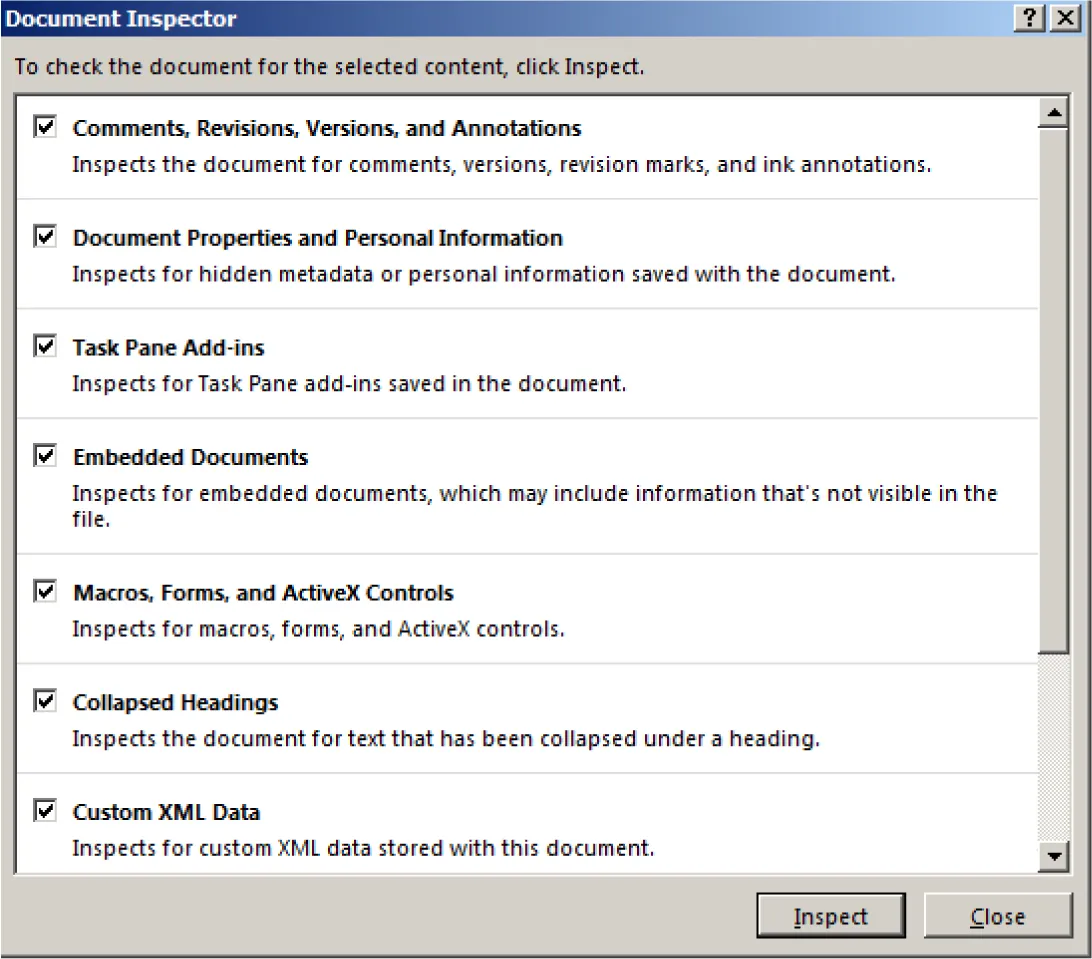The image size is (1092, 959).
Task: Uncheck Comments, Revisions, Versions, and Annotations
Action: (x=44, y=127)
